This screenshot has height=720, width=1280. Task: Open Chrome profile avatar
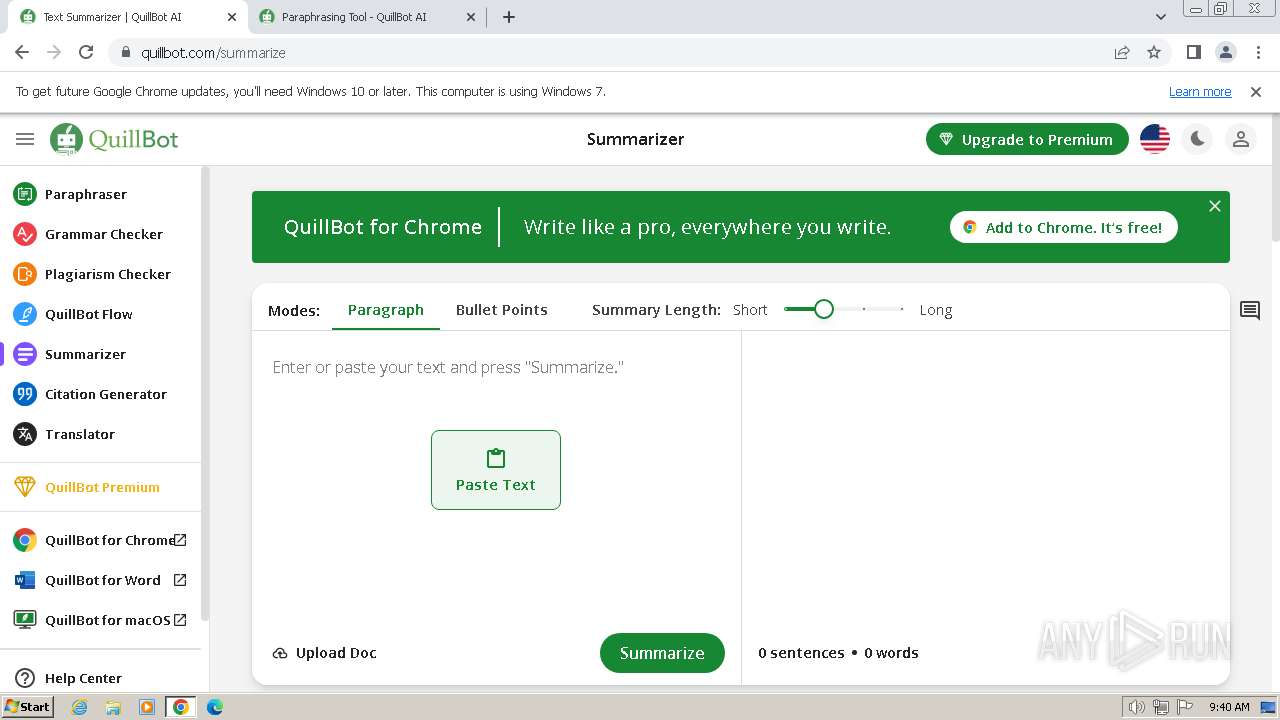click(x=1226, y=52)
